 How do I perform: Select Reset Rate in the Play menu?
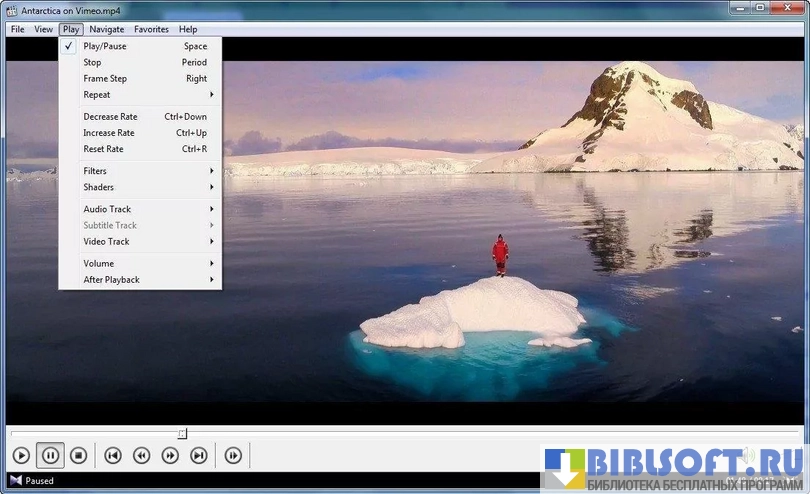tap(103, 149)
